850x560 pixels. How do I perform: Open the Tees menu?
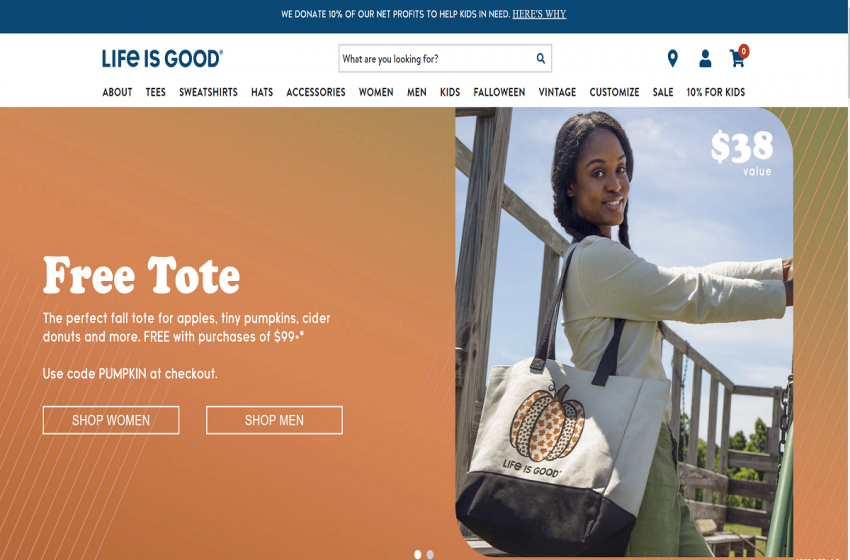(156, 92)
